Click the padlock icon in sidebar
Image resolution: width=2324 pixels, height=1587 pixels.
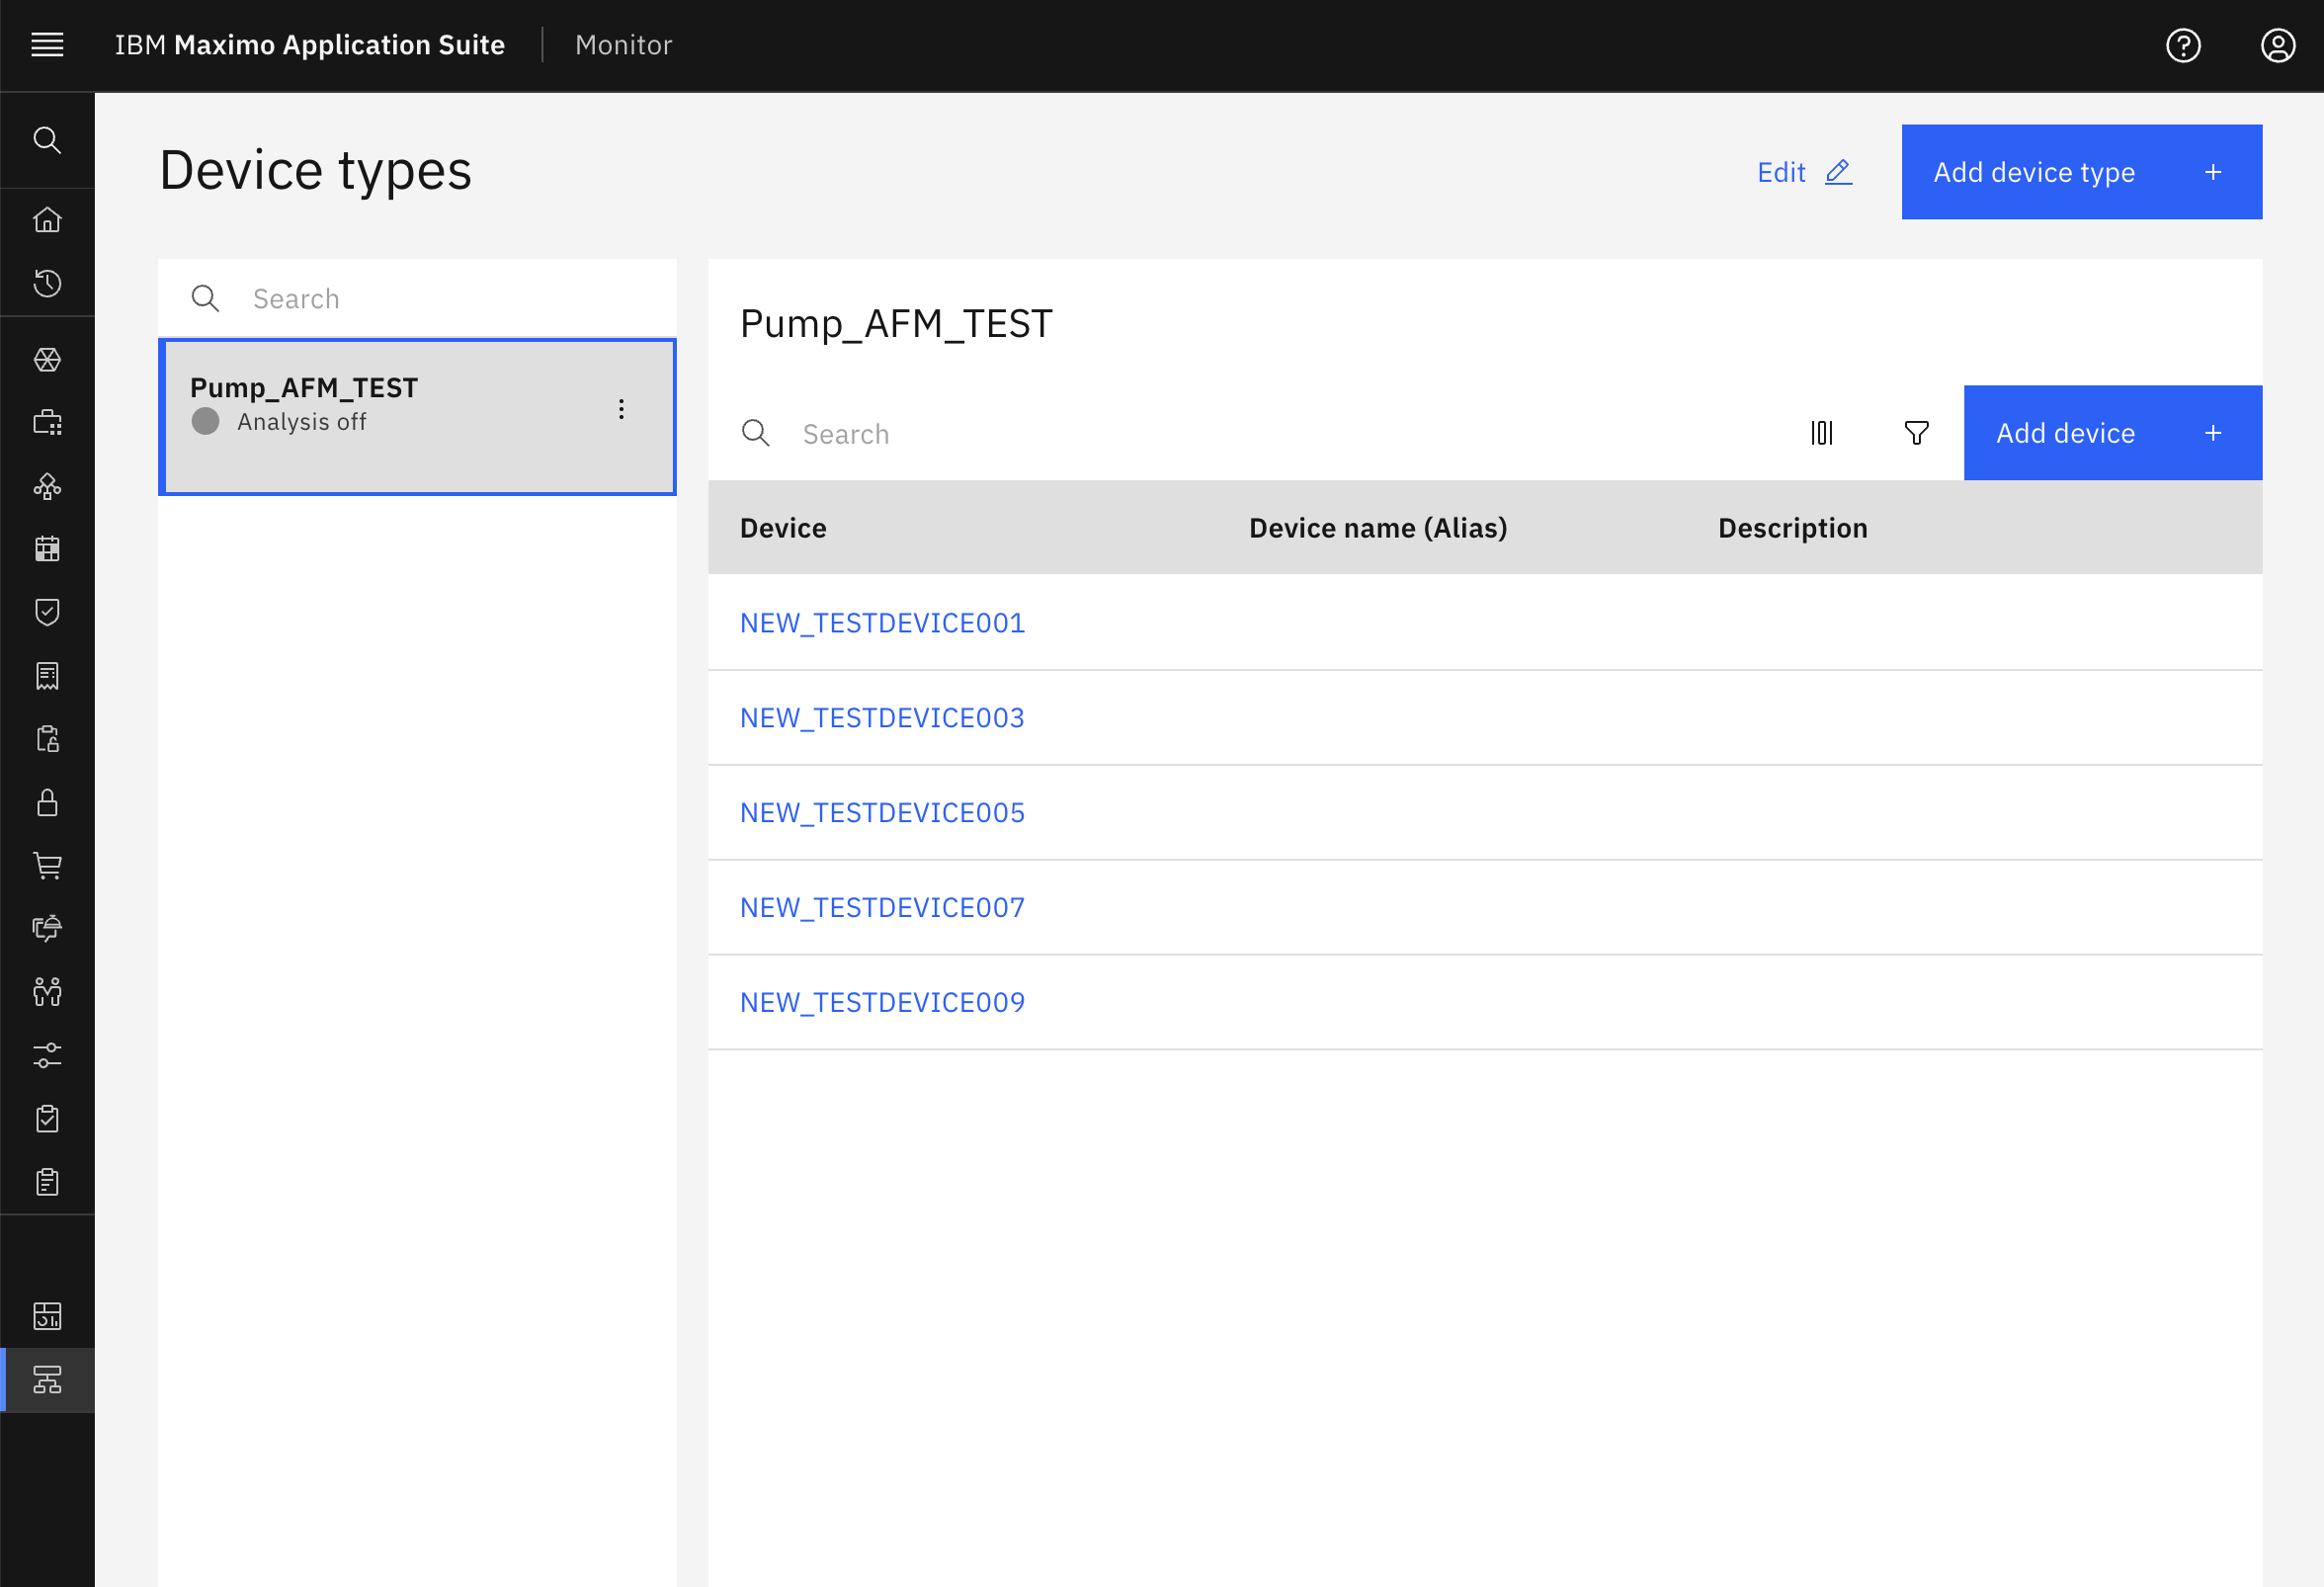point(47,802)
